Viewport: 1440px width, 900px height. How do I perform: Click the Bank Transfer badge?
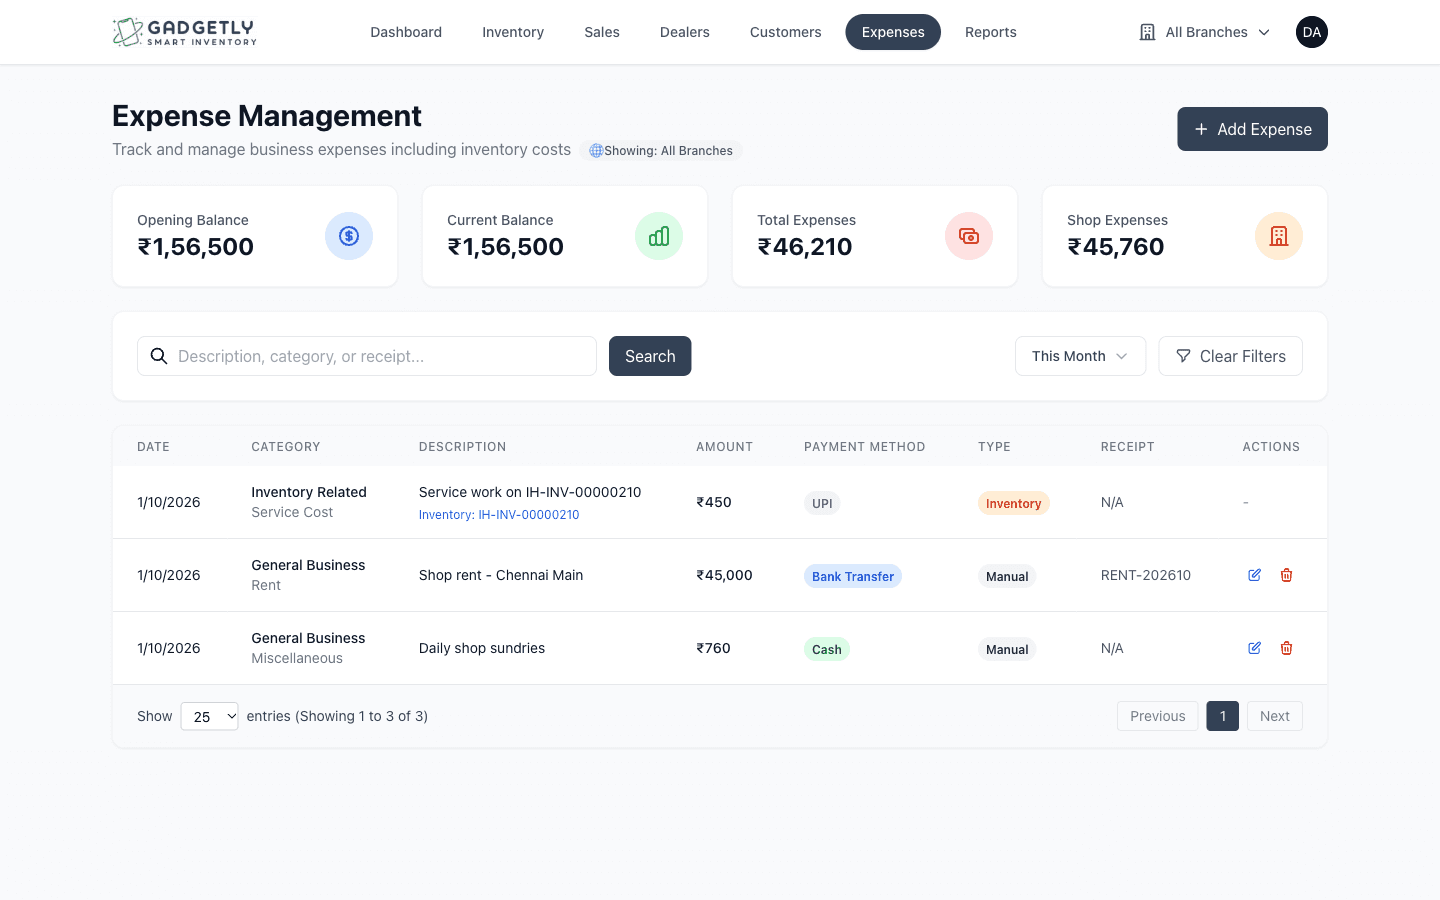[x=853, y=576]
